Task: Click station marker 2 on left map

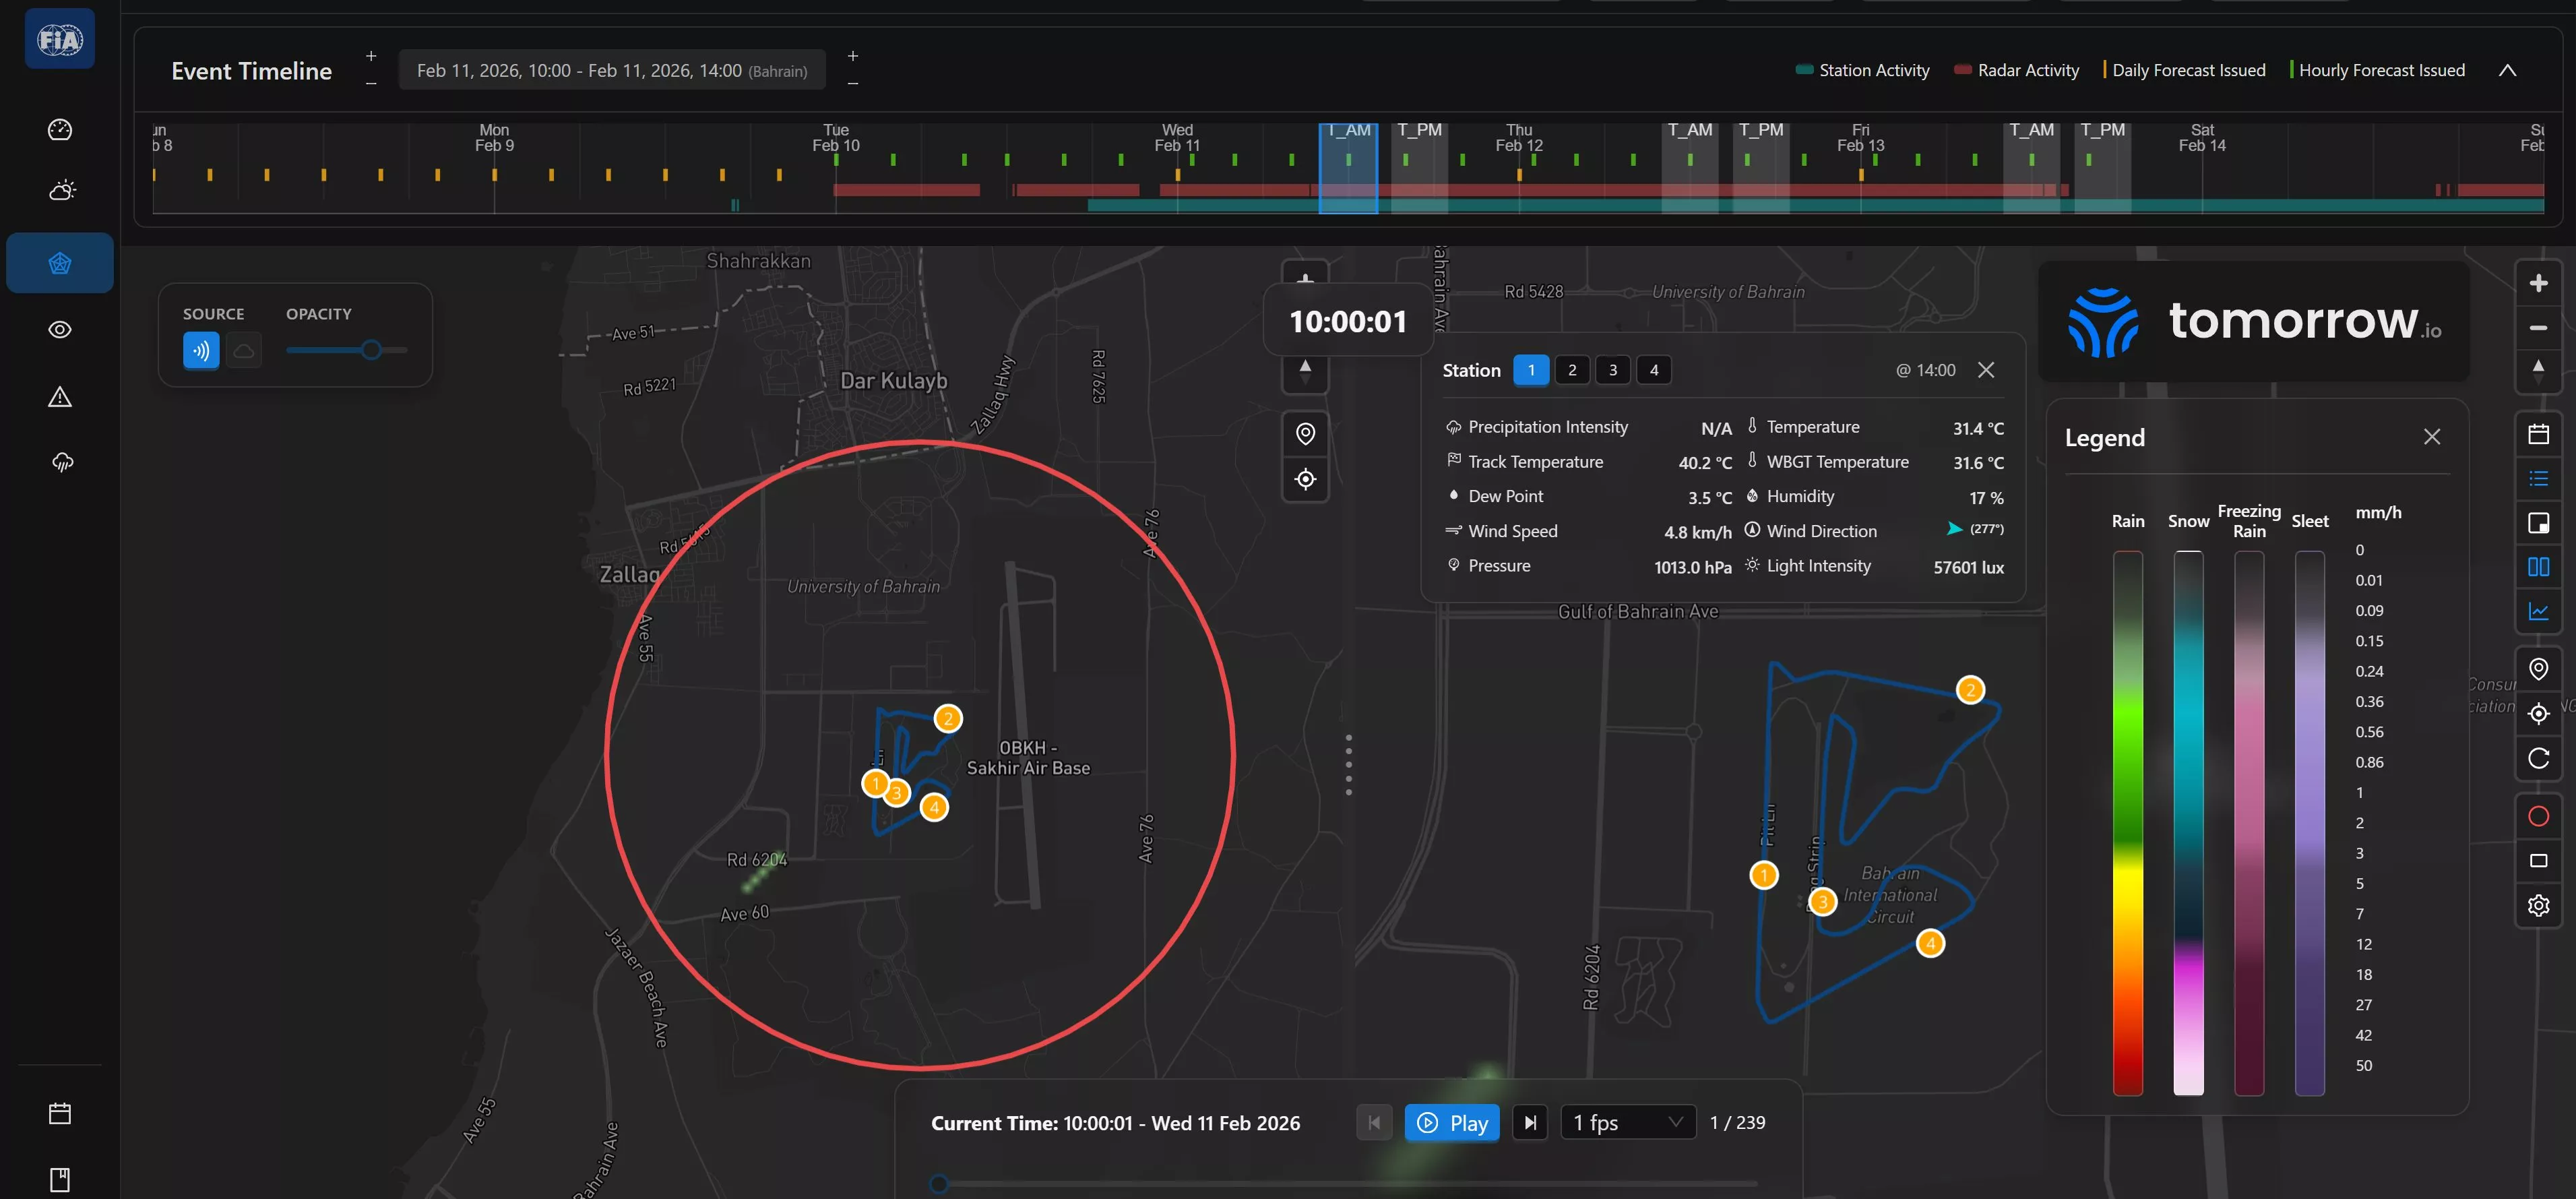Action: point(948,718)
